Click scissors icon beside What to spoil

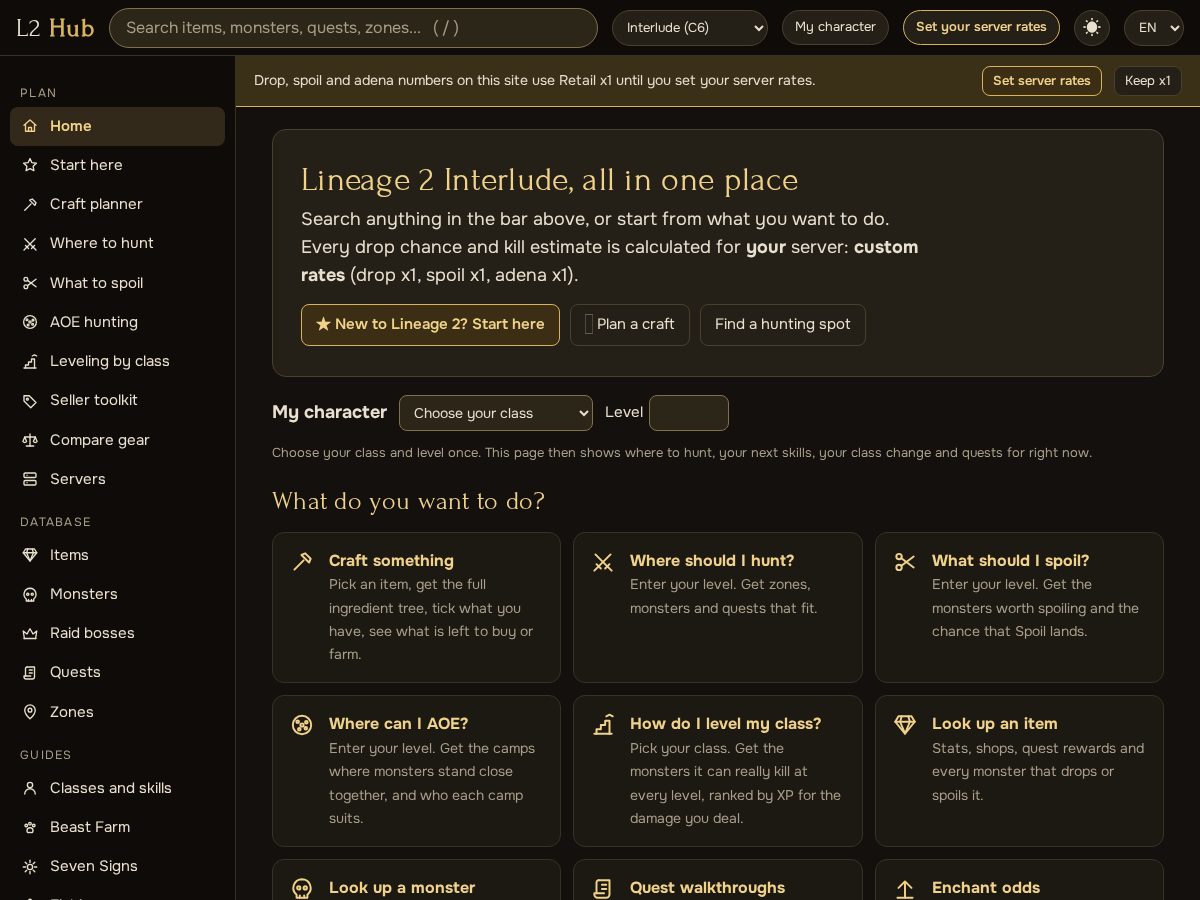pos(30,283)
